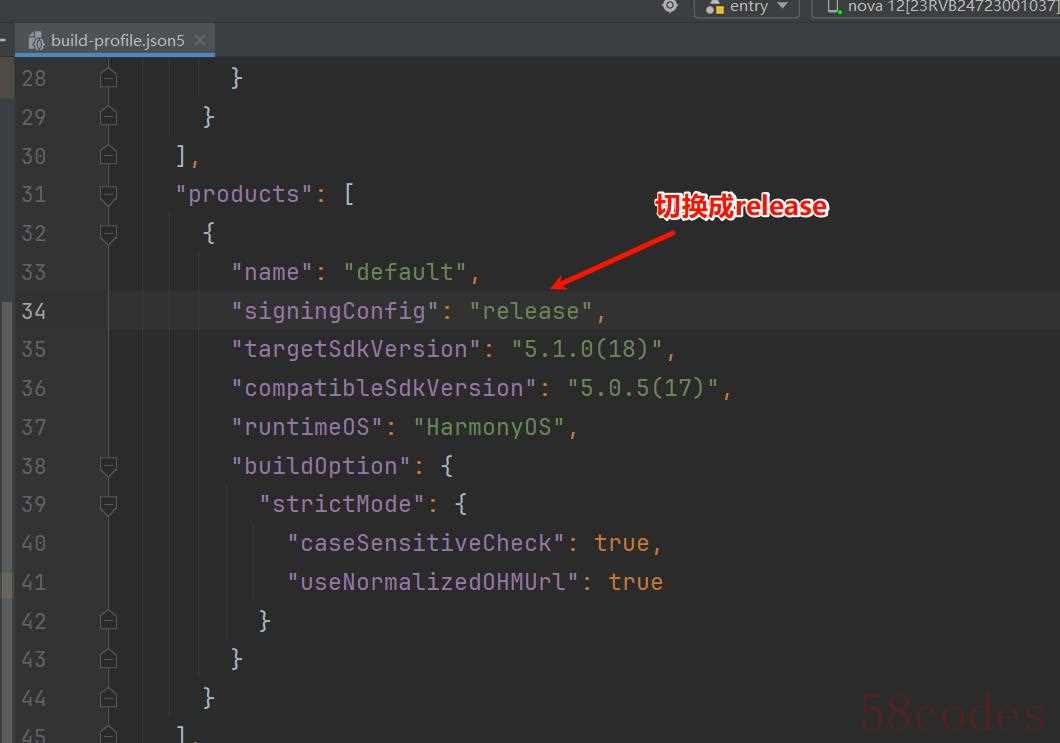1060x743 pixels.
Task: Click the settings gear icon in toolbar
Action: [x=669, y=6]
